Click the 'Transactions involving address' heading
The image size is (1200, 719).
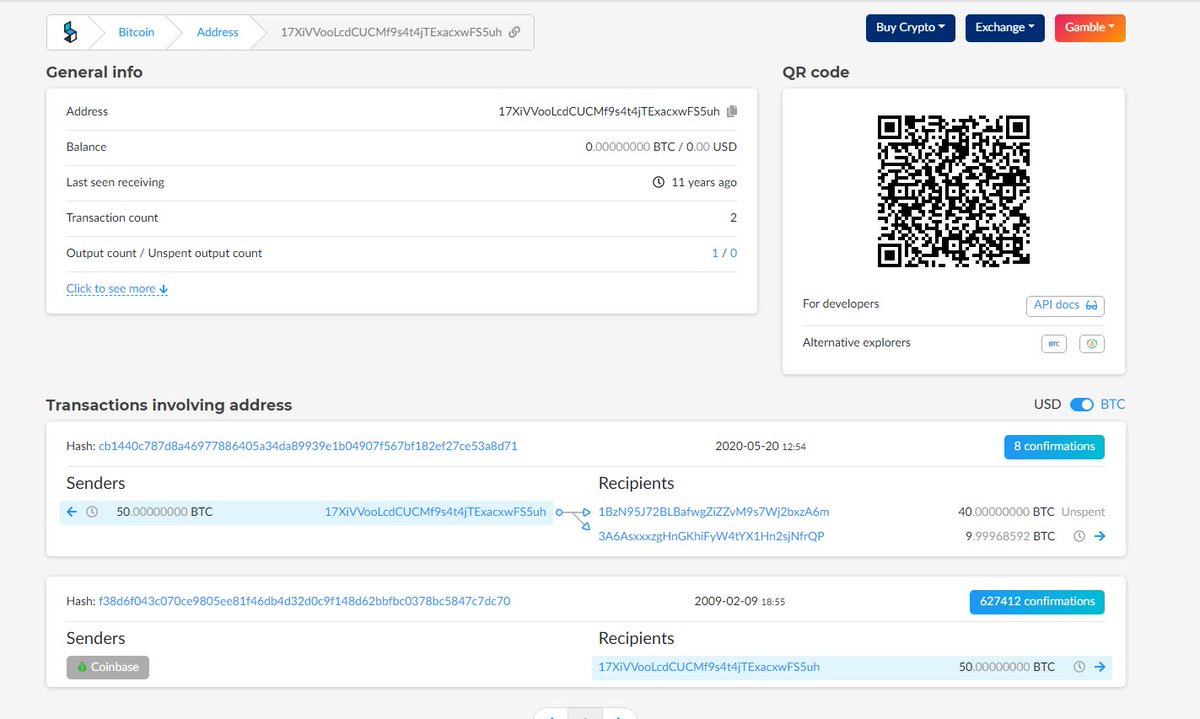pyautogui.click(x=169, y=405)
